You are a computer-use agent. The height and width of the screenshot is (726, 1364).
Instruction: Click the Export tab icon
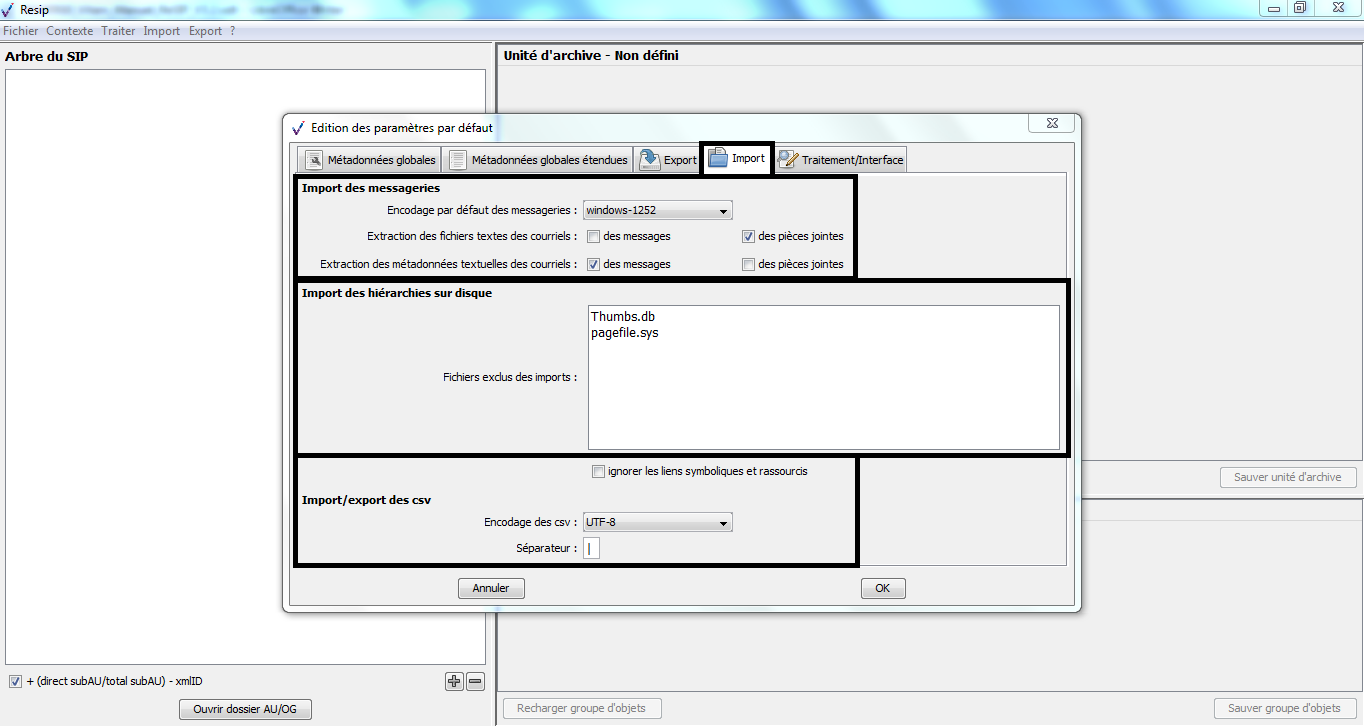tap(650, 160)
